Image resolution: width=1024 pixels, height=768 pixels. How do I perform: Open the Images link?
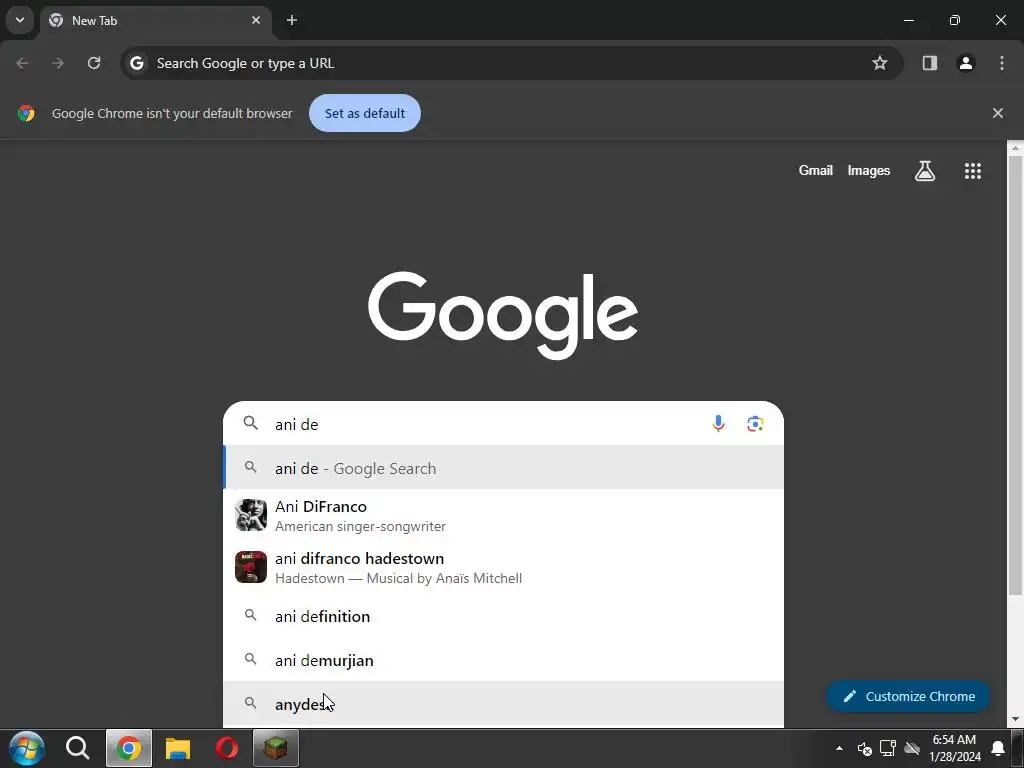(x=869, y=170)
